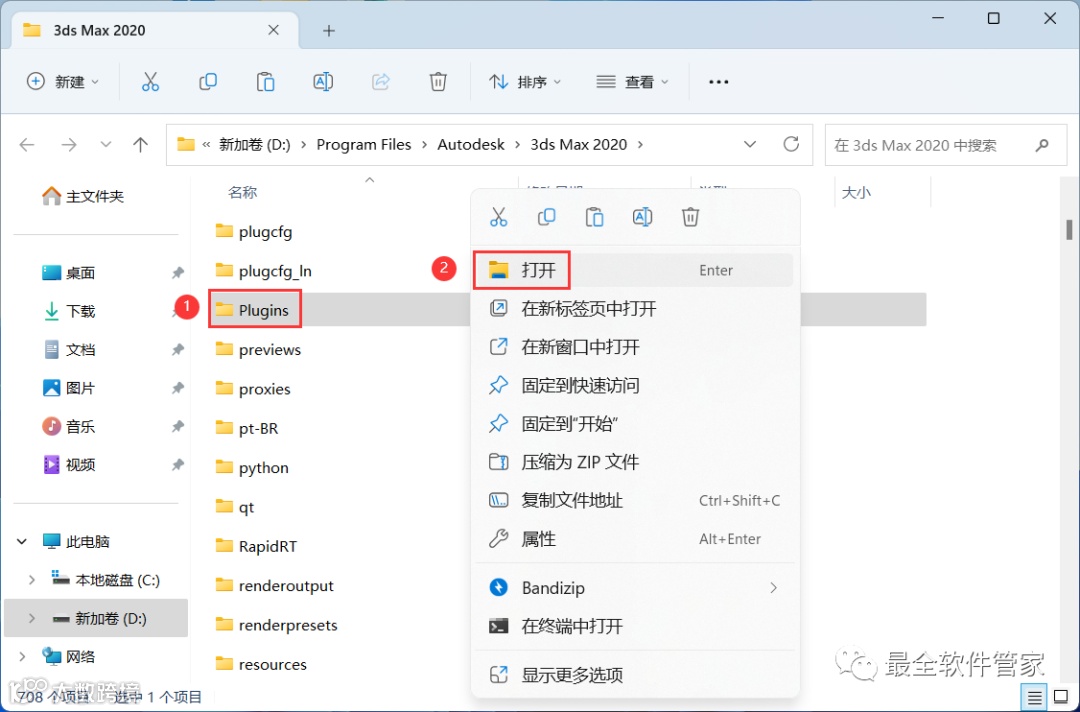The image size is (1080, 712).
Task: Click the Share icon in the top toolbar
Action: [381, 82]
